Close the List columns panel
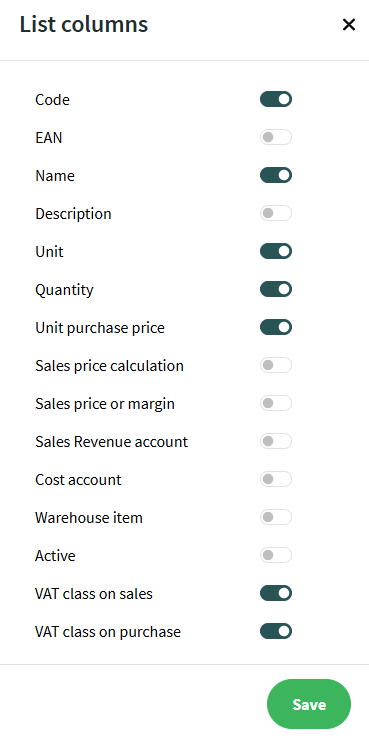Image resolution: width=369 pixels, height=736 pixels. coord(349,24)
